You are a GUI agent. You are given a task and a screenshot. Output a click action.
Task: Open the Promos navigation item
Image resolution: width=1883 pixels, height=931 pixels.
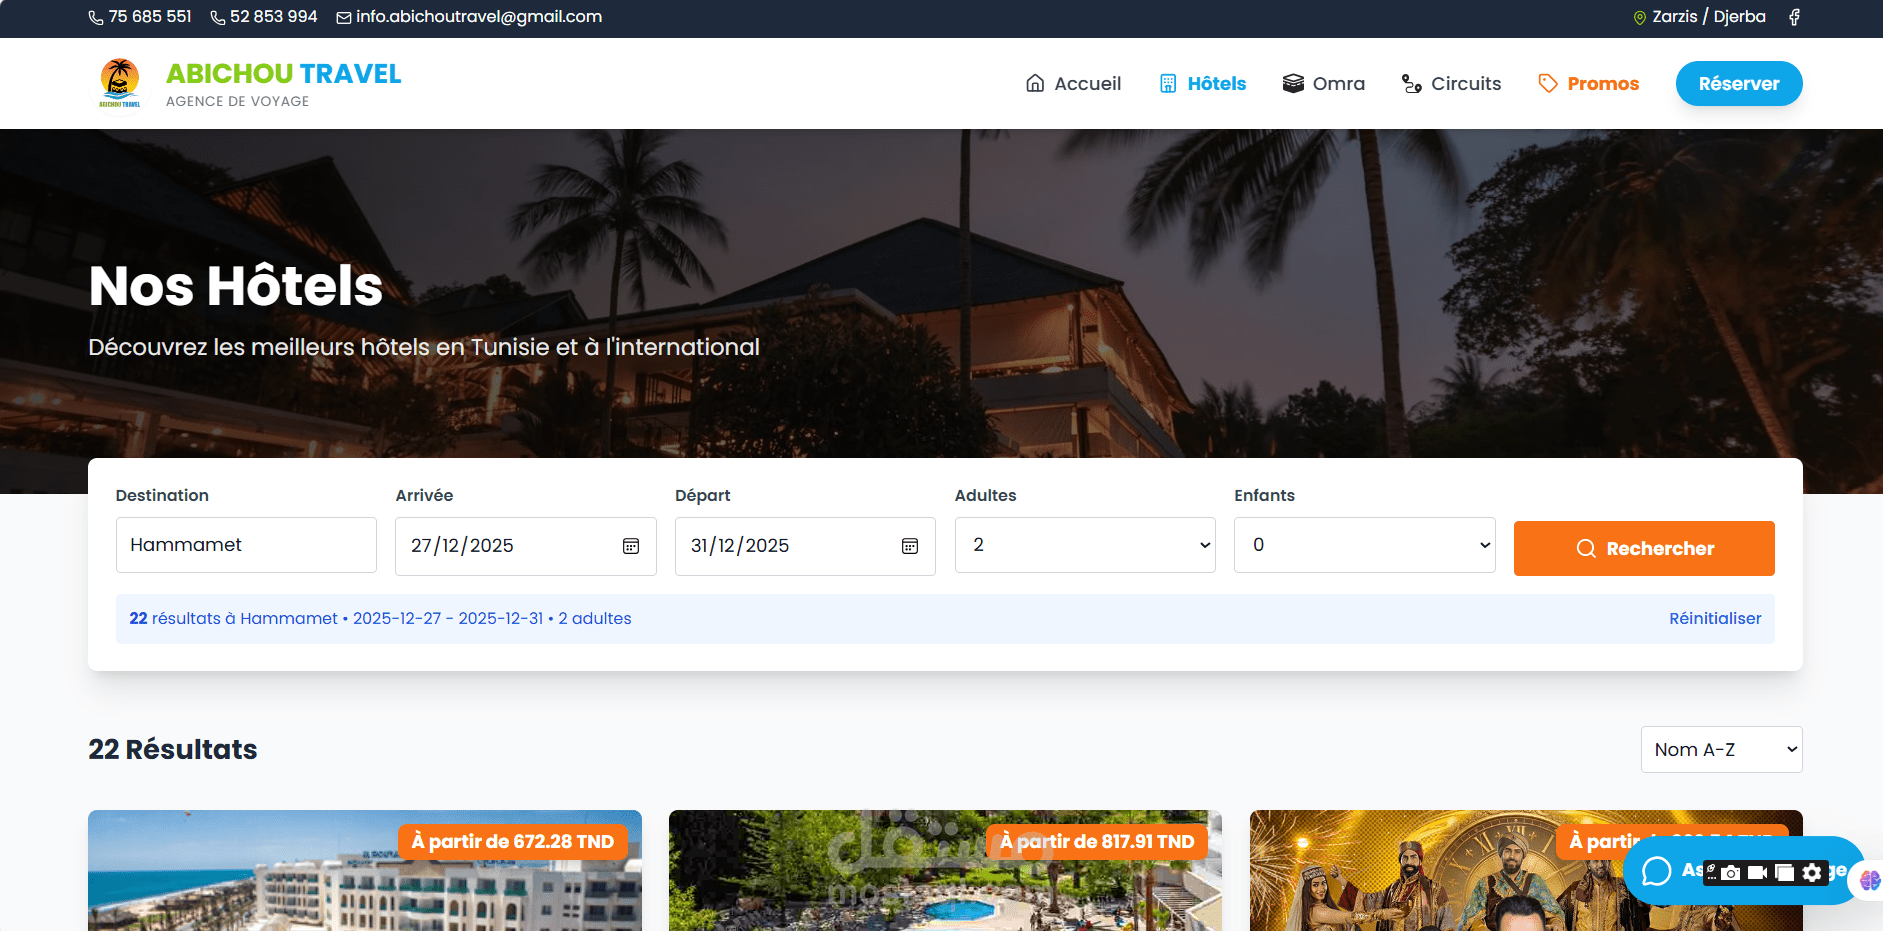coord(1588,83)
